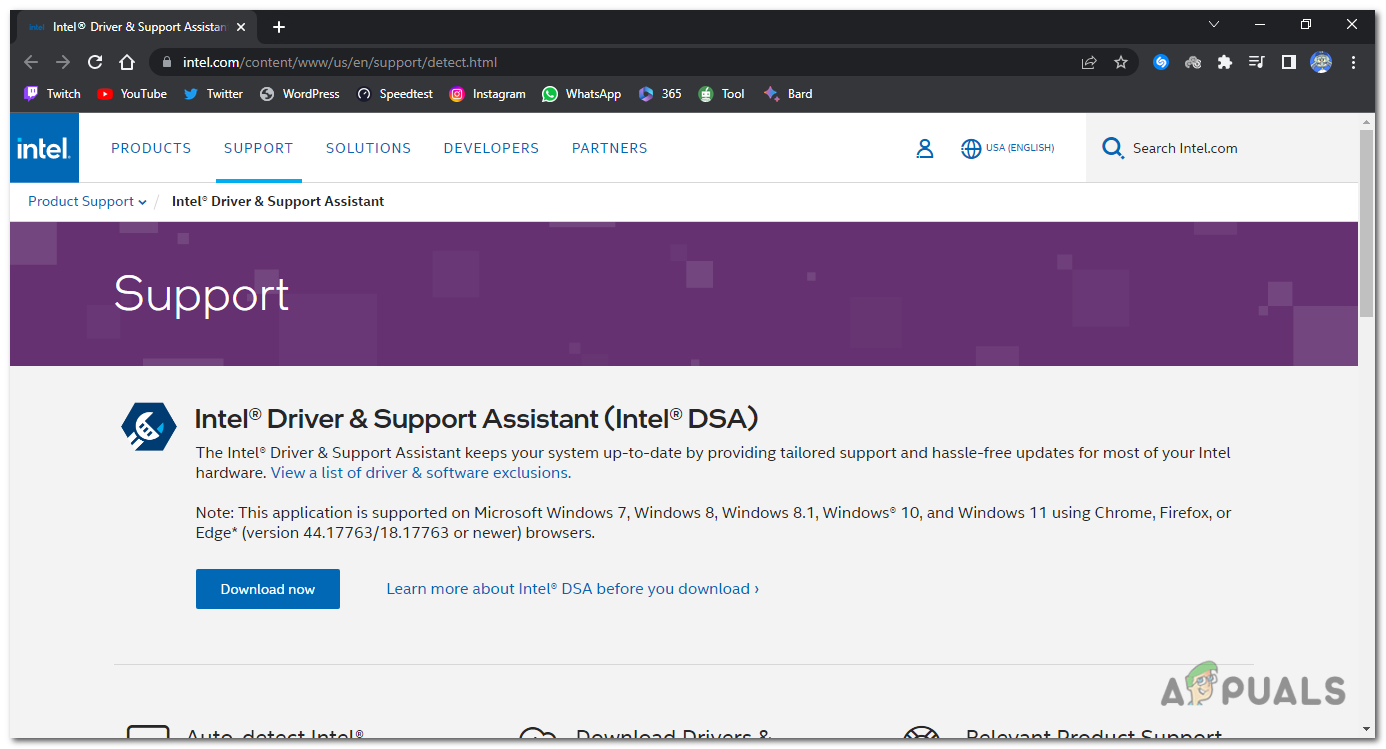Open the Product Support dropdown
1386x749 pixels.
tap(86, 201)
